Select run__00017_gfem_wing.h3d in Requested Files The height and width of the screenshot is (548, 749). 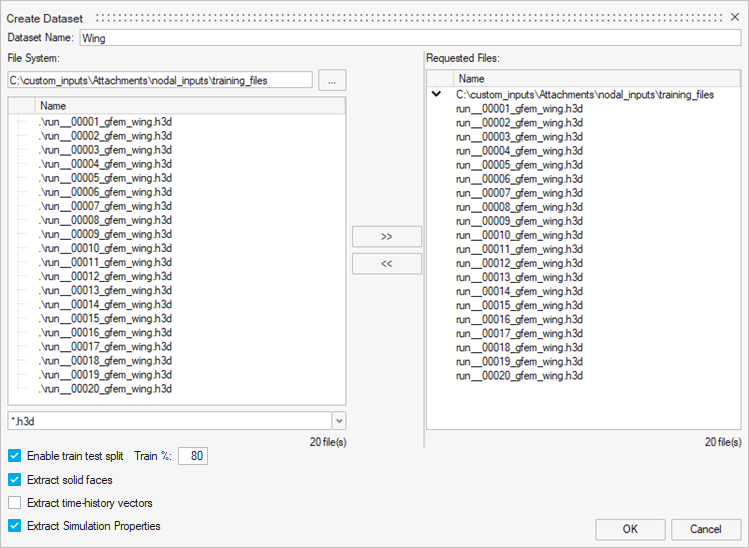point(519,333)
